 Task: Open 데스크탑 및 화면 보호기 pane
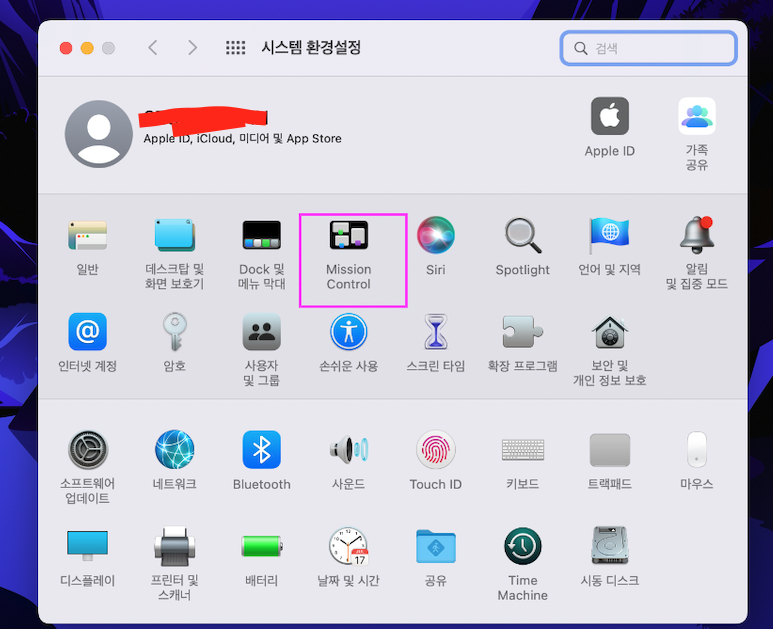click(175, 236)
